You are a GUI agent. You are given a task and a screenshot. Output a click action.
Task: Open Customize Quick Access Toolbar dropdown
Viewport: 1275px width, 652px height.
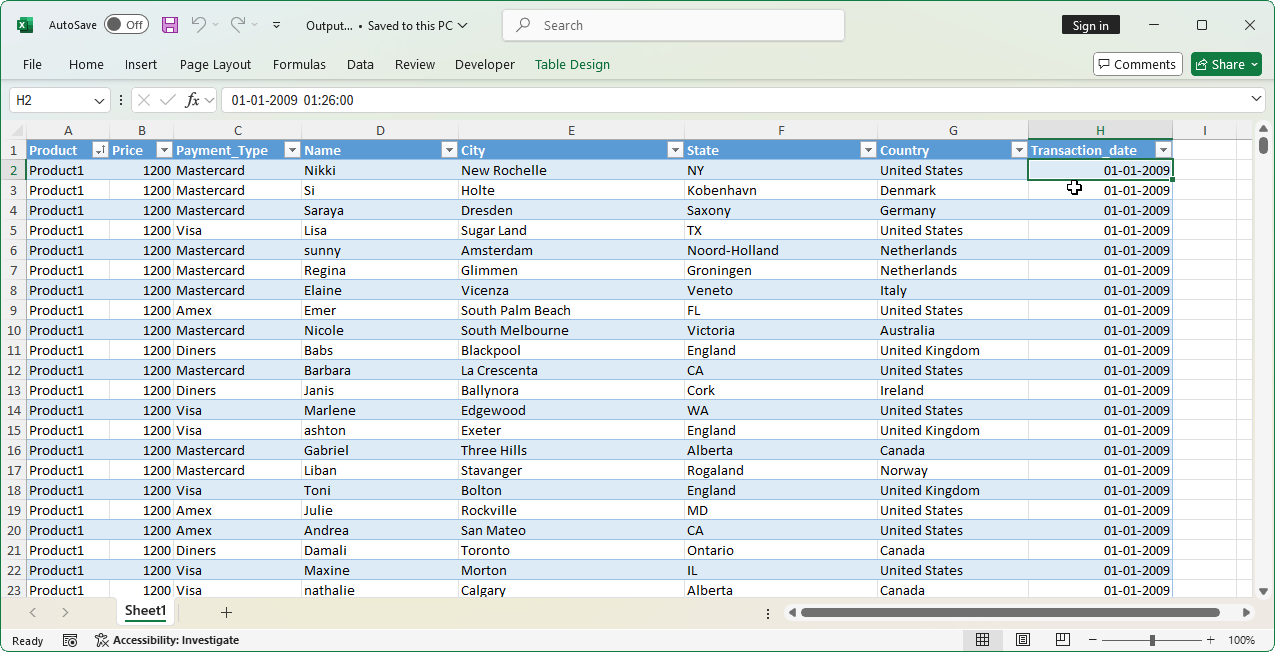(277, 25)
